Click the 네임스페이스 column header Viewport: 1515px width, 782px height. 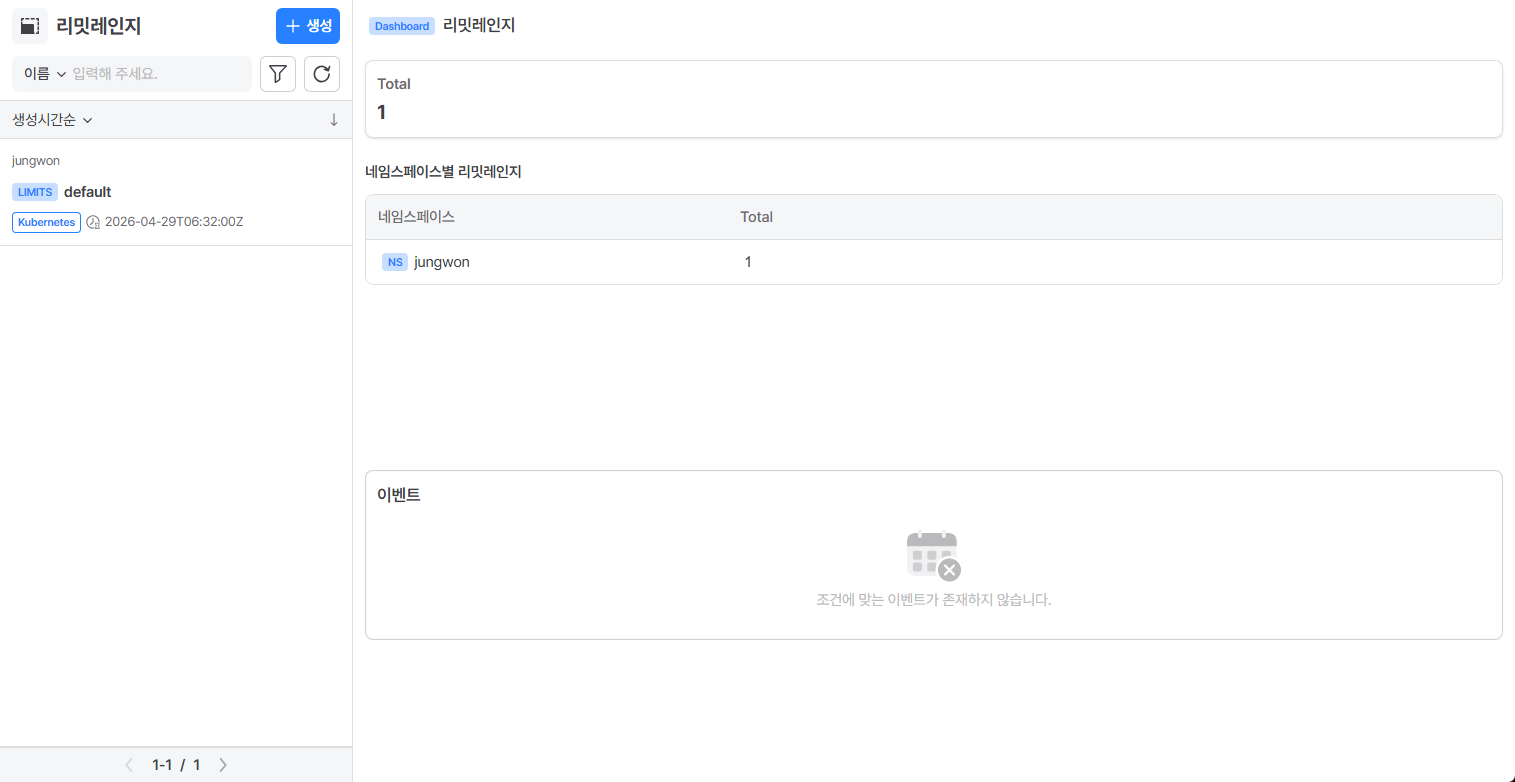tap(416, 217)
